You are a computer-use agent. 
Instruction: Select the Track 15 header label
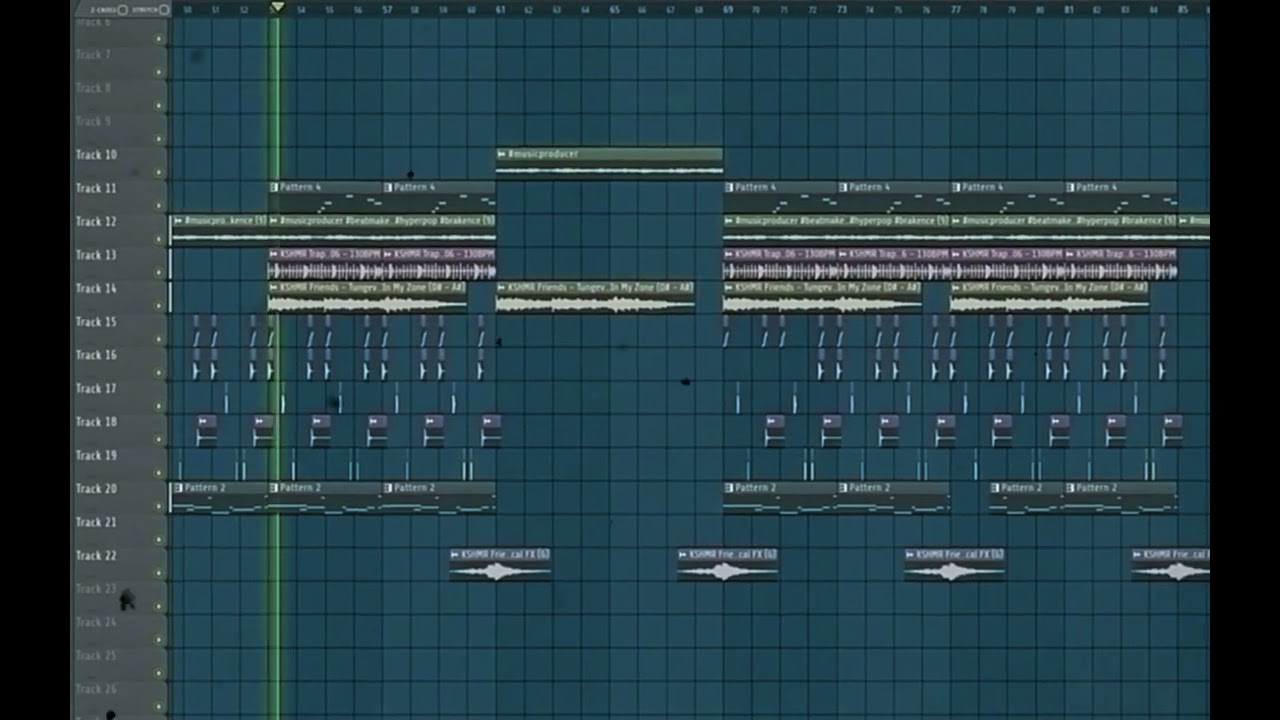(96, 322)
